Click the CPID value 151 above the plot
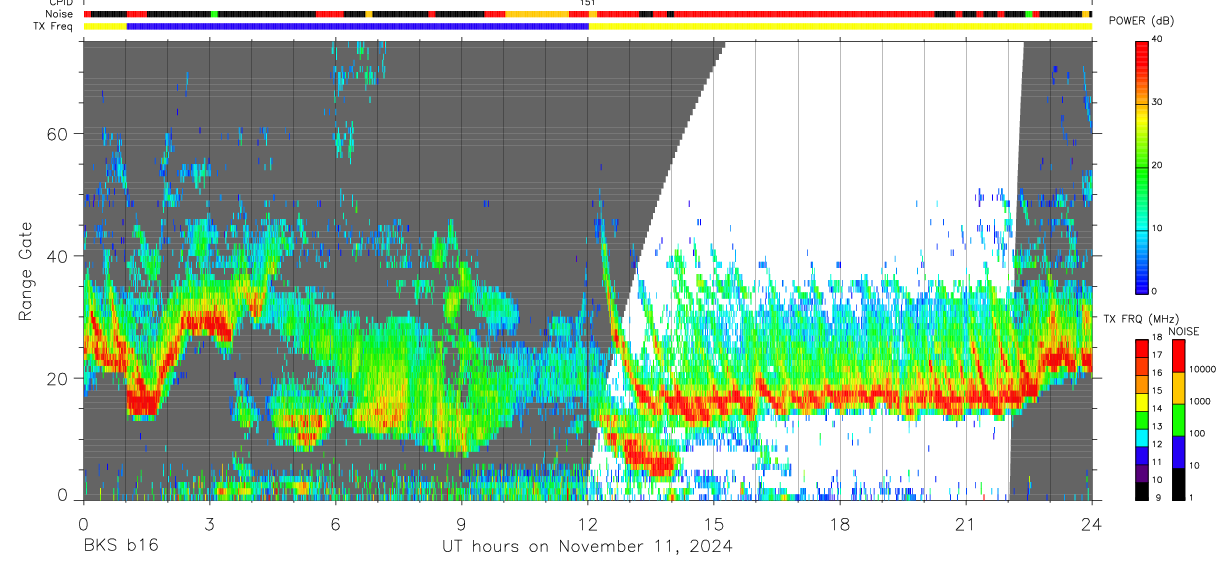Screen dimensions: 1228x567 pos(588,3)
